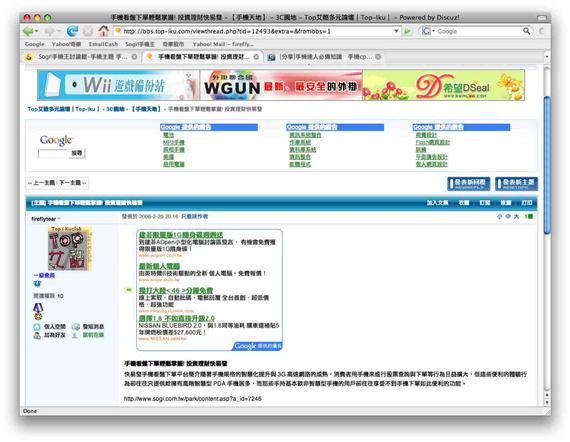Toggle the toolbar pill button in title bar
This screenshot has width=570, height=442.
542,17
